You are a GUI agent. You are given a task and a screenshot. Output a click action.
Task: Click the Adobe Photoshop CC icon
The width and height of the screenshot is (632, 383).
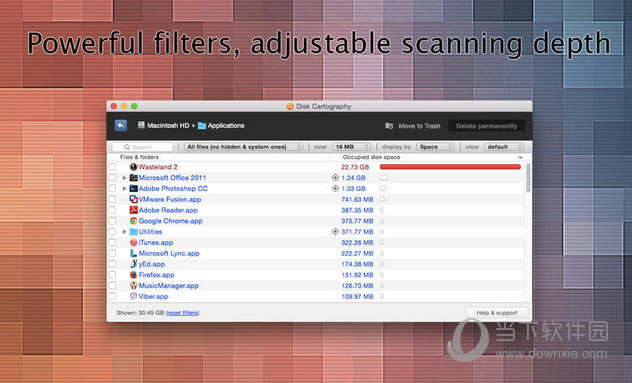[x=133, y=189]
